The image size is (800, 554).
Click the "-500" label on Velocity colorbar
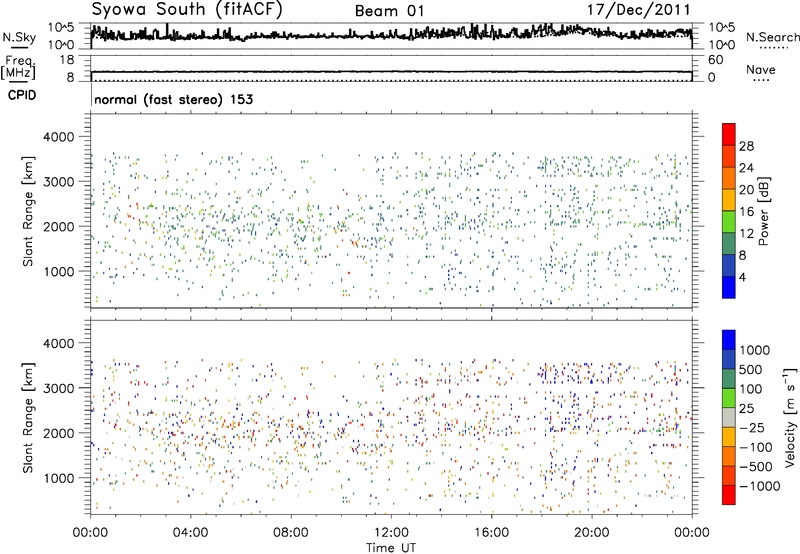(755, 466)
